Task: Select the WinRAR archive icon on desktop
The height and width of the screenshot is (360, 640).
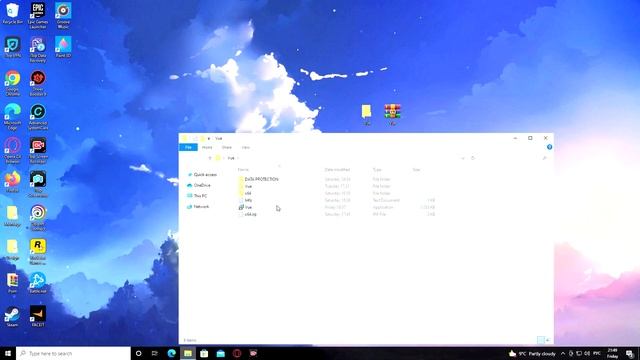Action: click(392, 114)
